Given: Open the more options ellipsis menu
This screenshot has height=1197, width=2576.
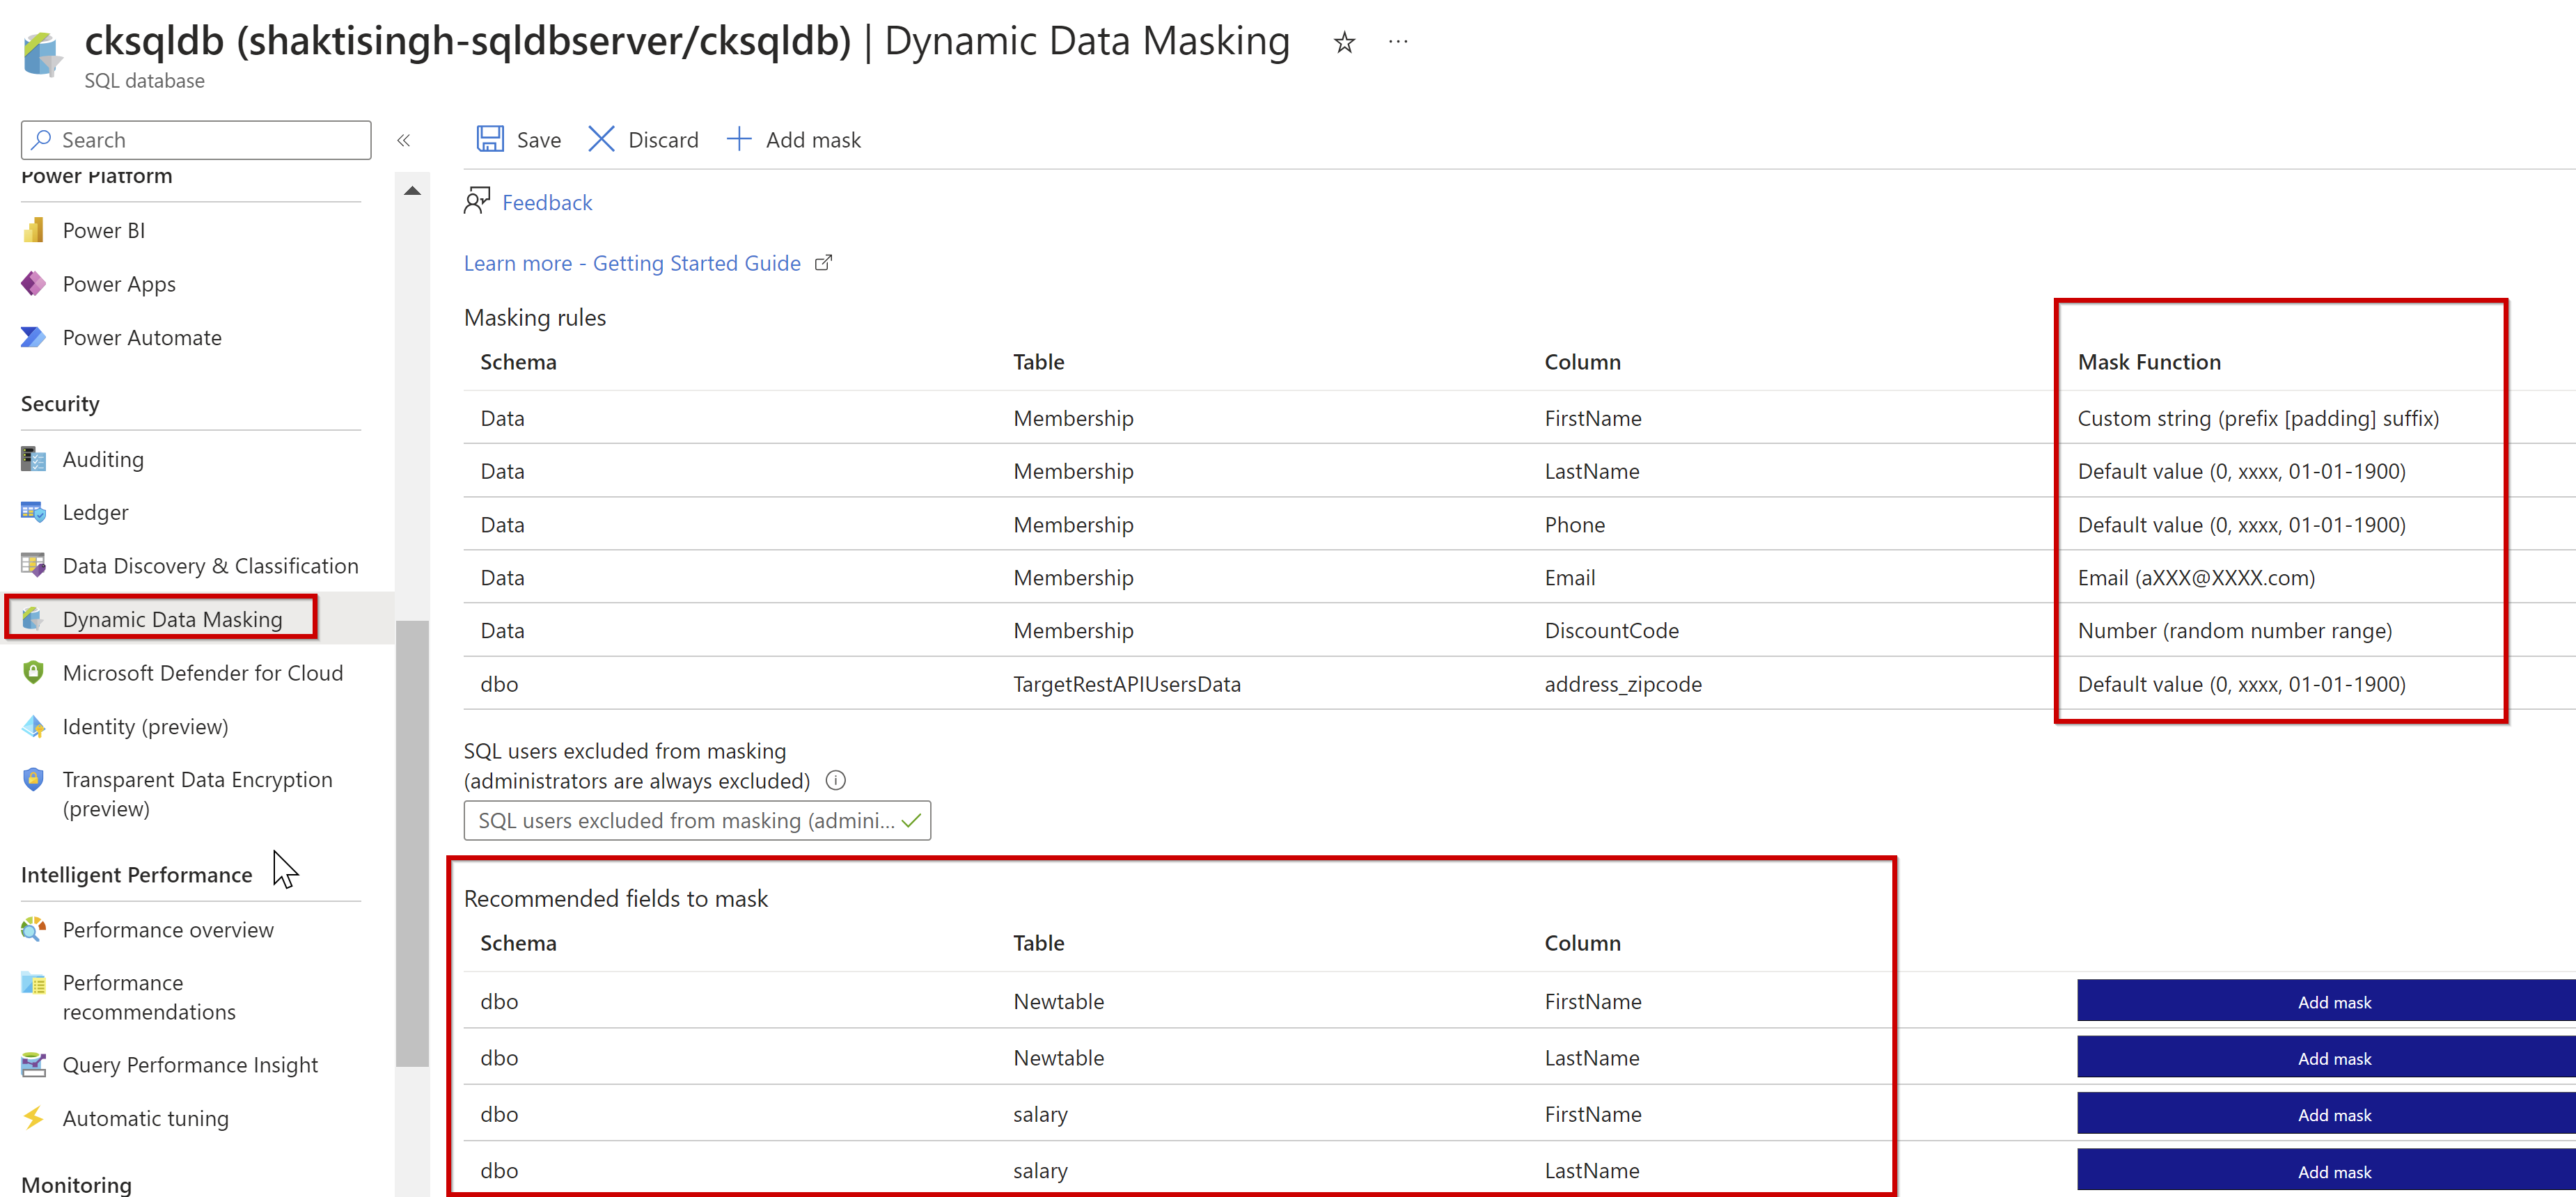Looking at the screenshot, I should pos(1397,42).
